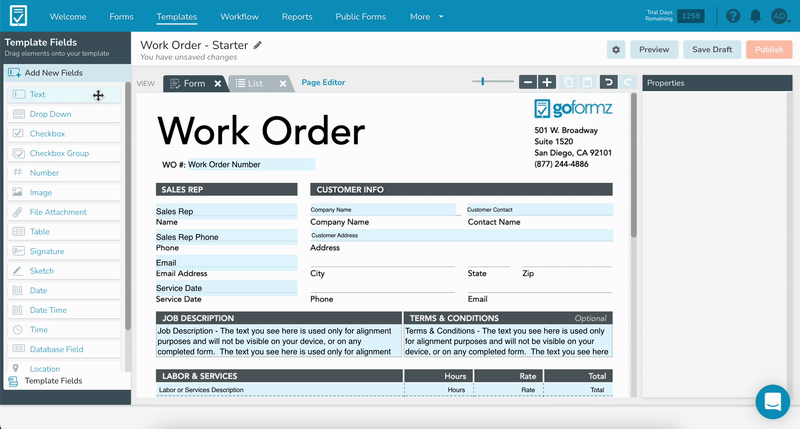
Task: Select the Checkbox Group field type
Action: [64, 153]
